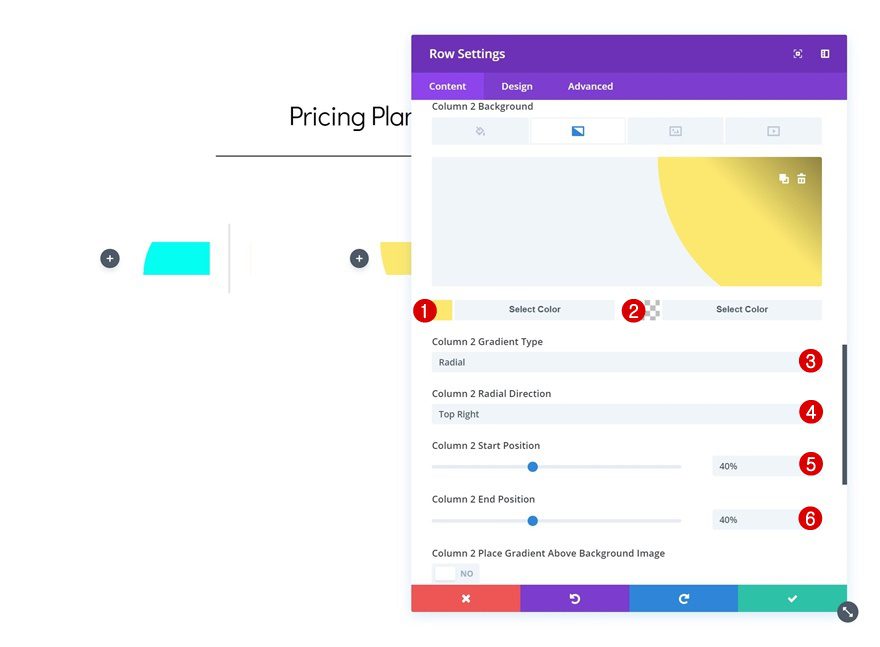Switch to the Design tab
Image resolution: width=880 pixels, height=647 pixels.
click(x=517, y=86)
